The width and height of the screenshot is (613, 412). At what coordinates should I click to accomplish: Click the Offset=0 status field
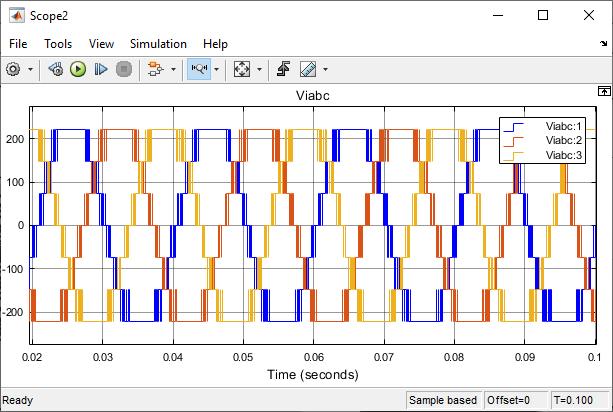(515, 400)
